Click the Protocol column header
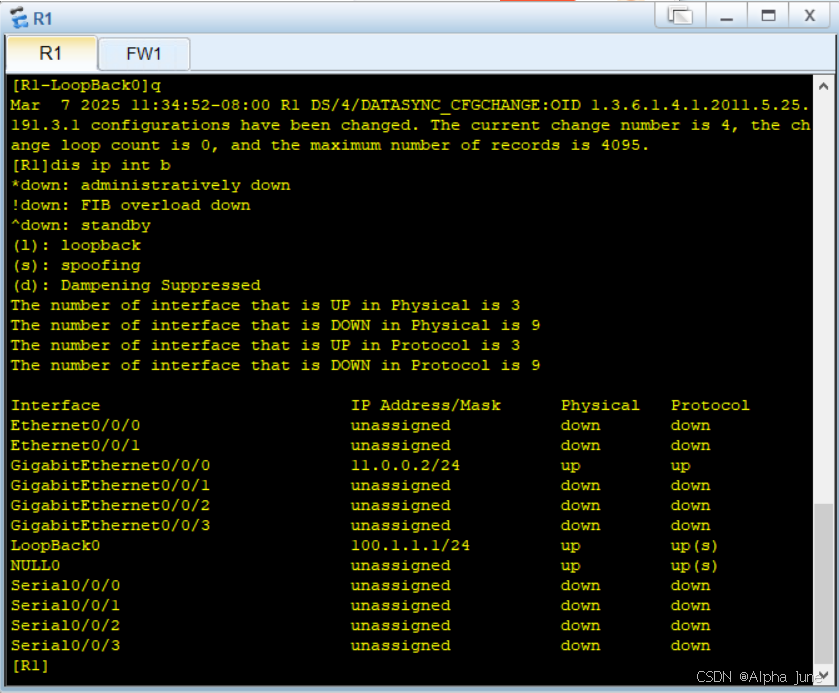The image size is (839, 693). (x=710, y=405)
